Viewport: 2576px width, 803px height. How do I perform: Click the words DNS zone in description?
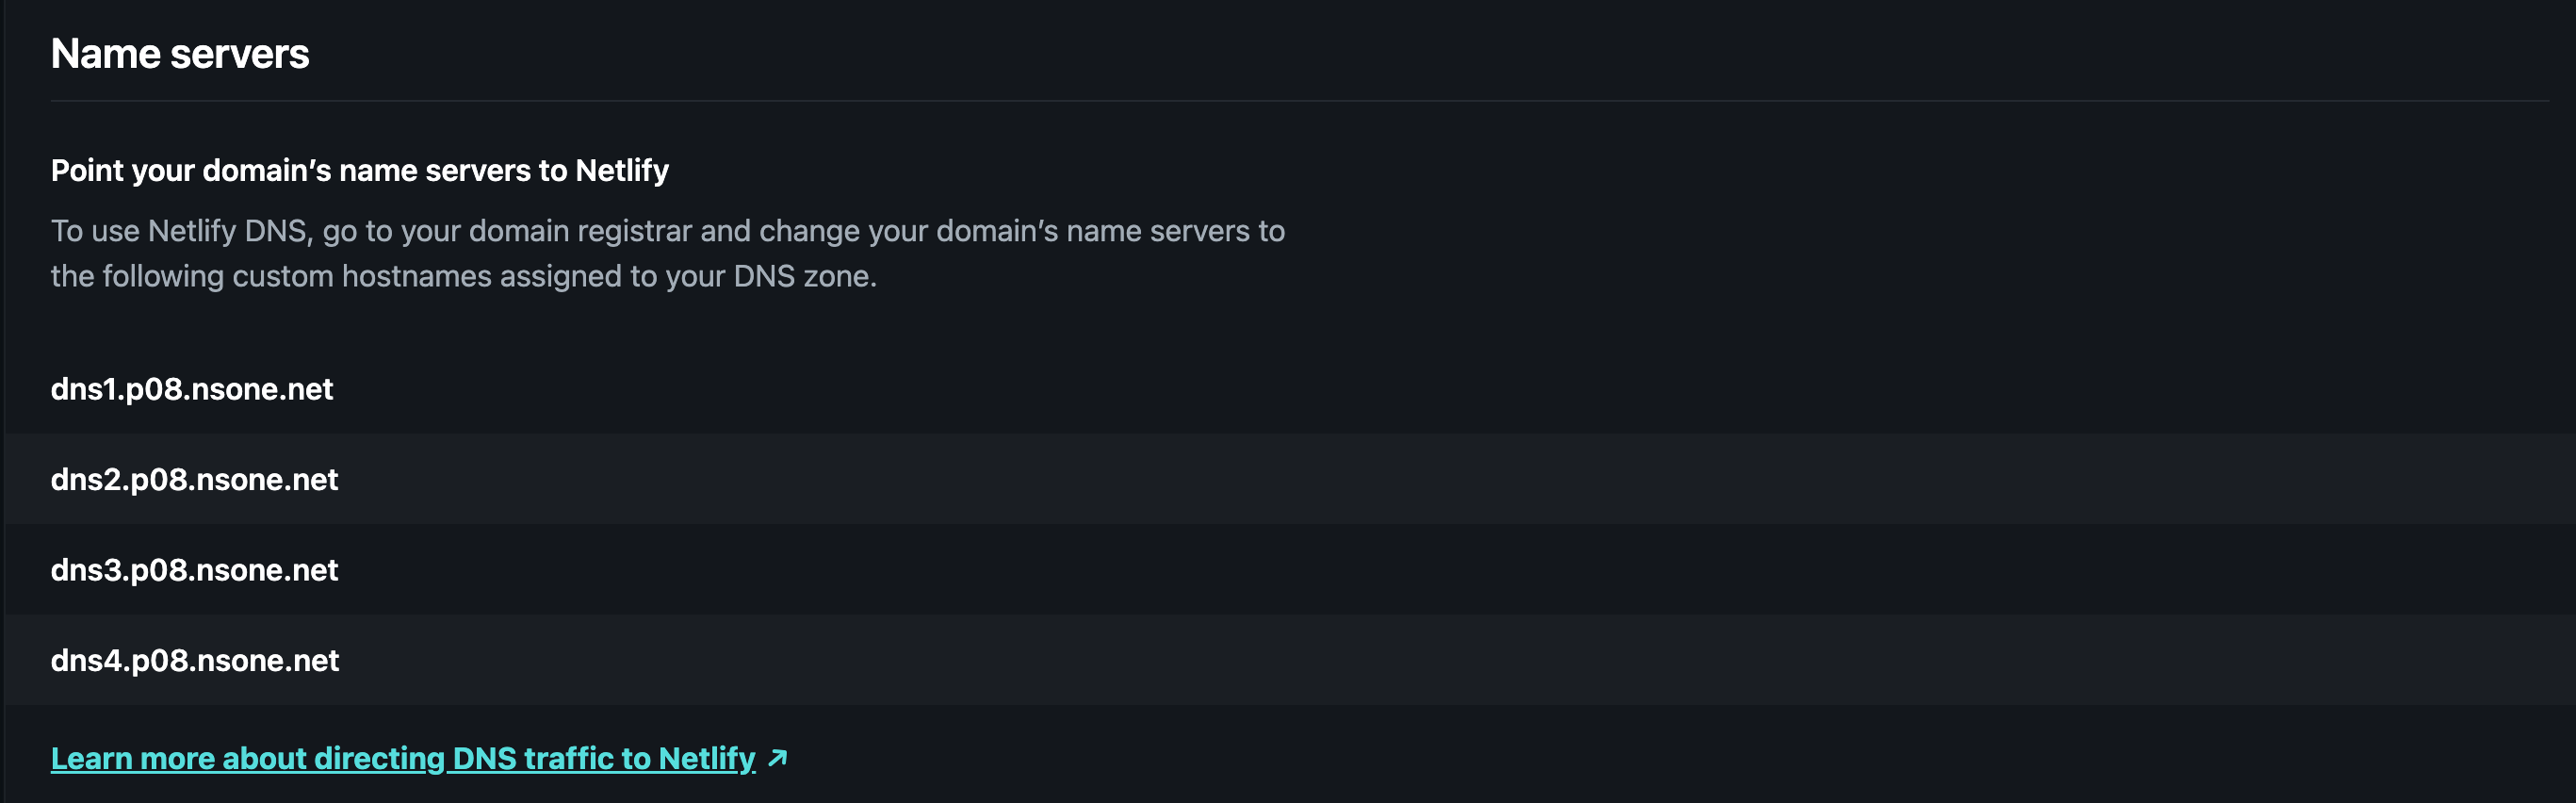801,276
